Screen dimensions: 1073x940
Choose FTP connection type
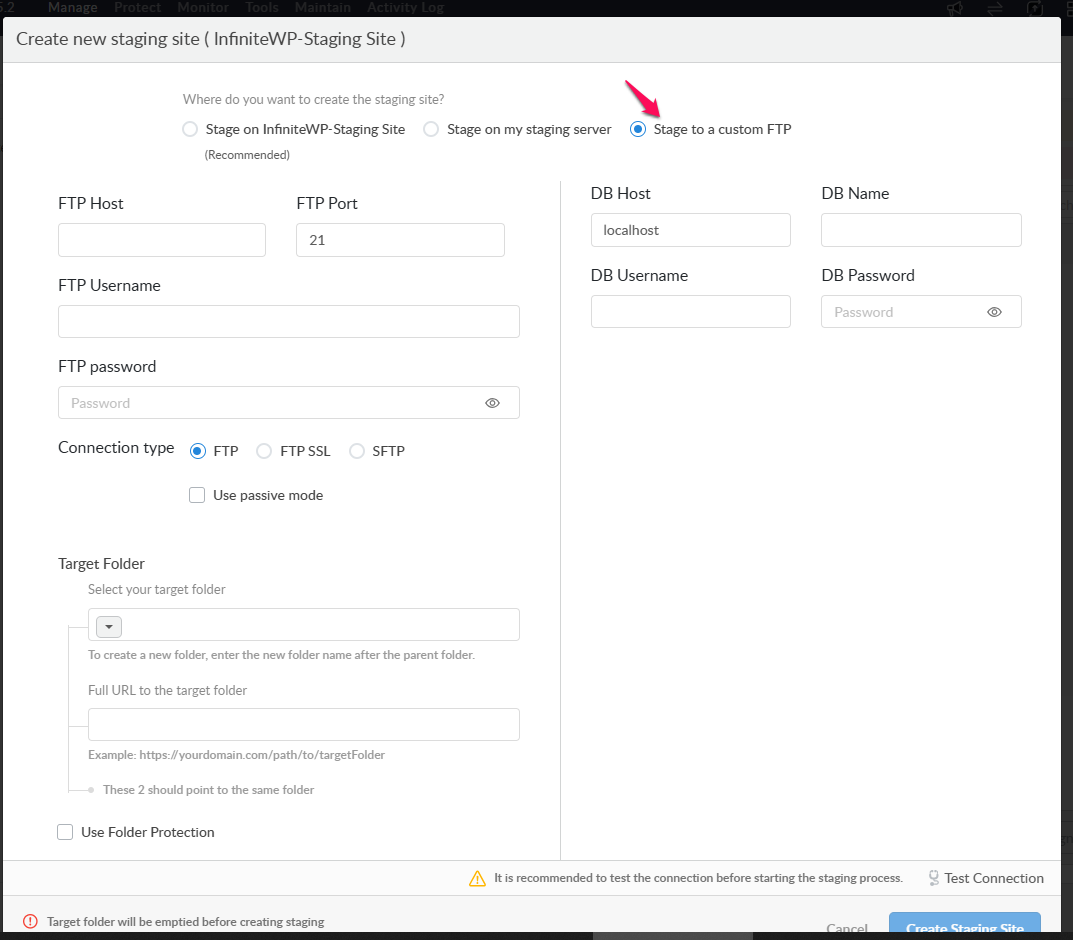pyautogui.click(x=198, y=451)
